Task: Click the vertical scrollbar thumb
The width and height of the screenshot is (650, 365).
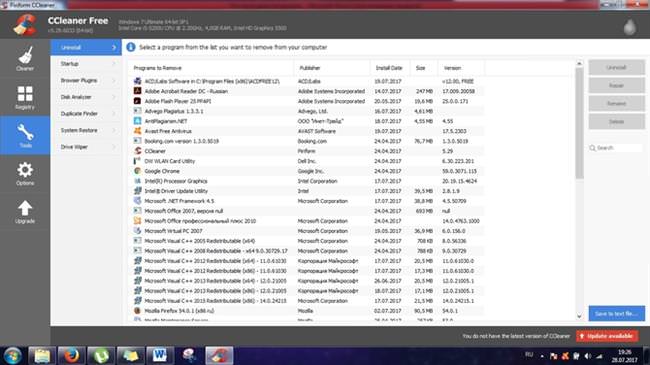Action: tap(579, 123)
